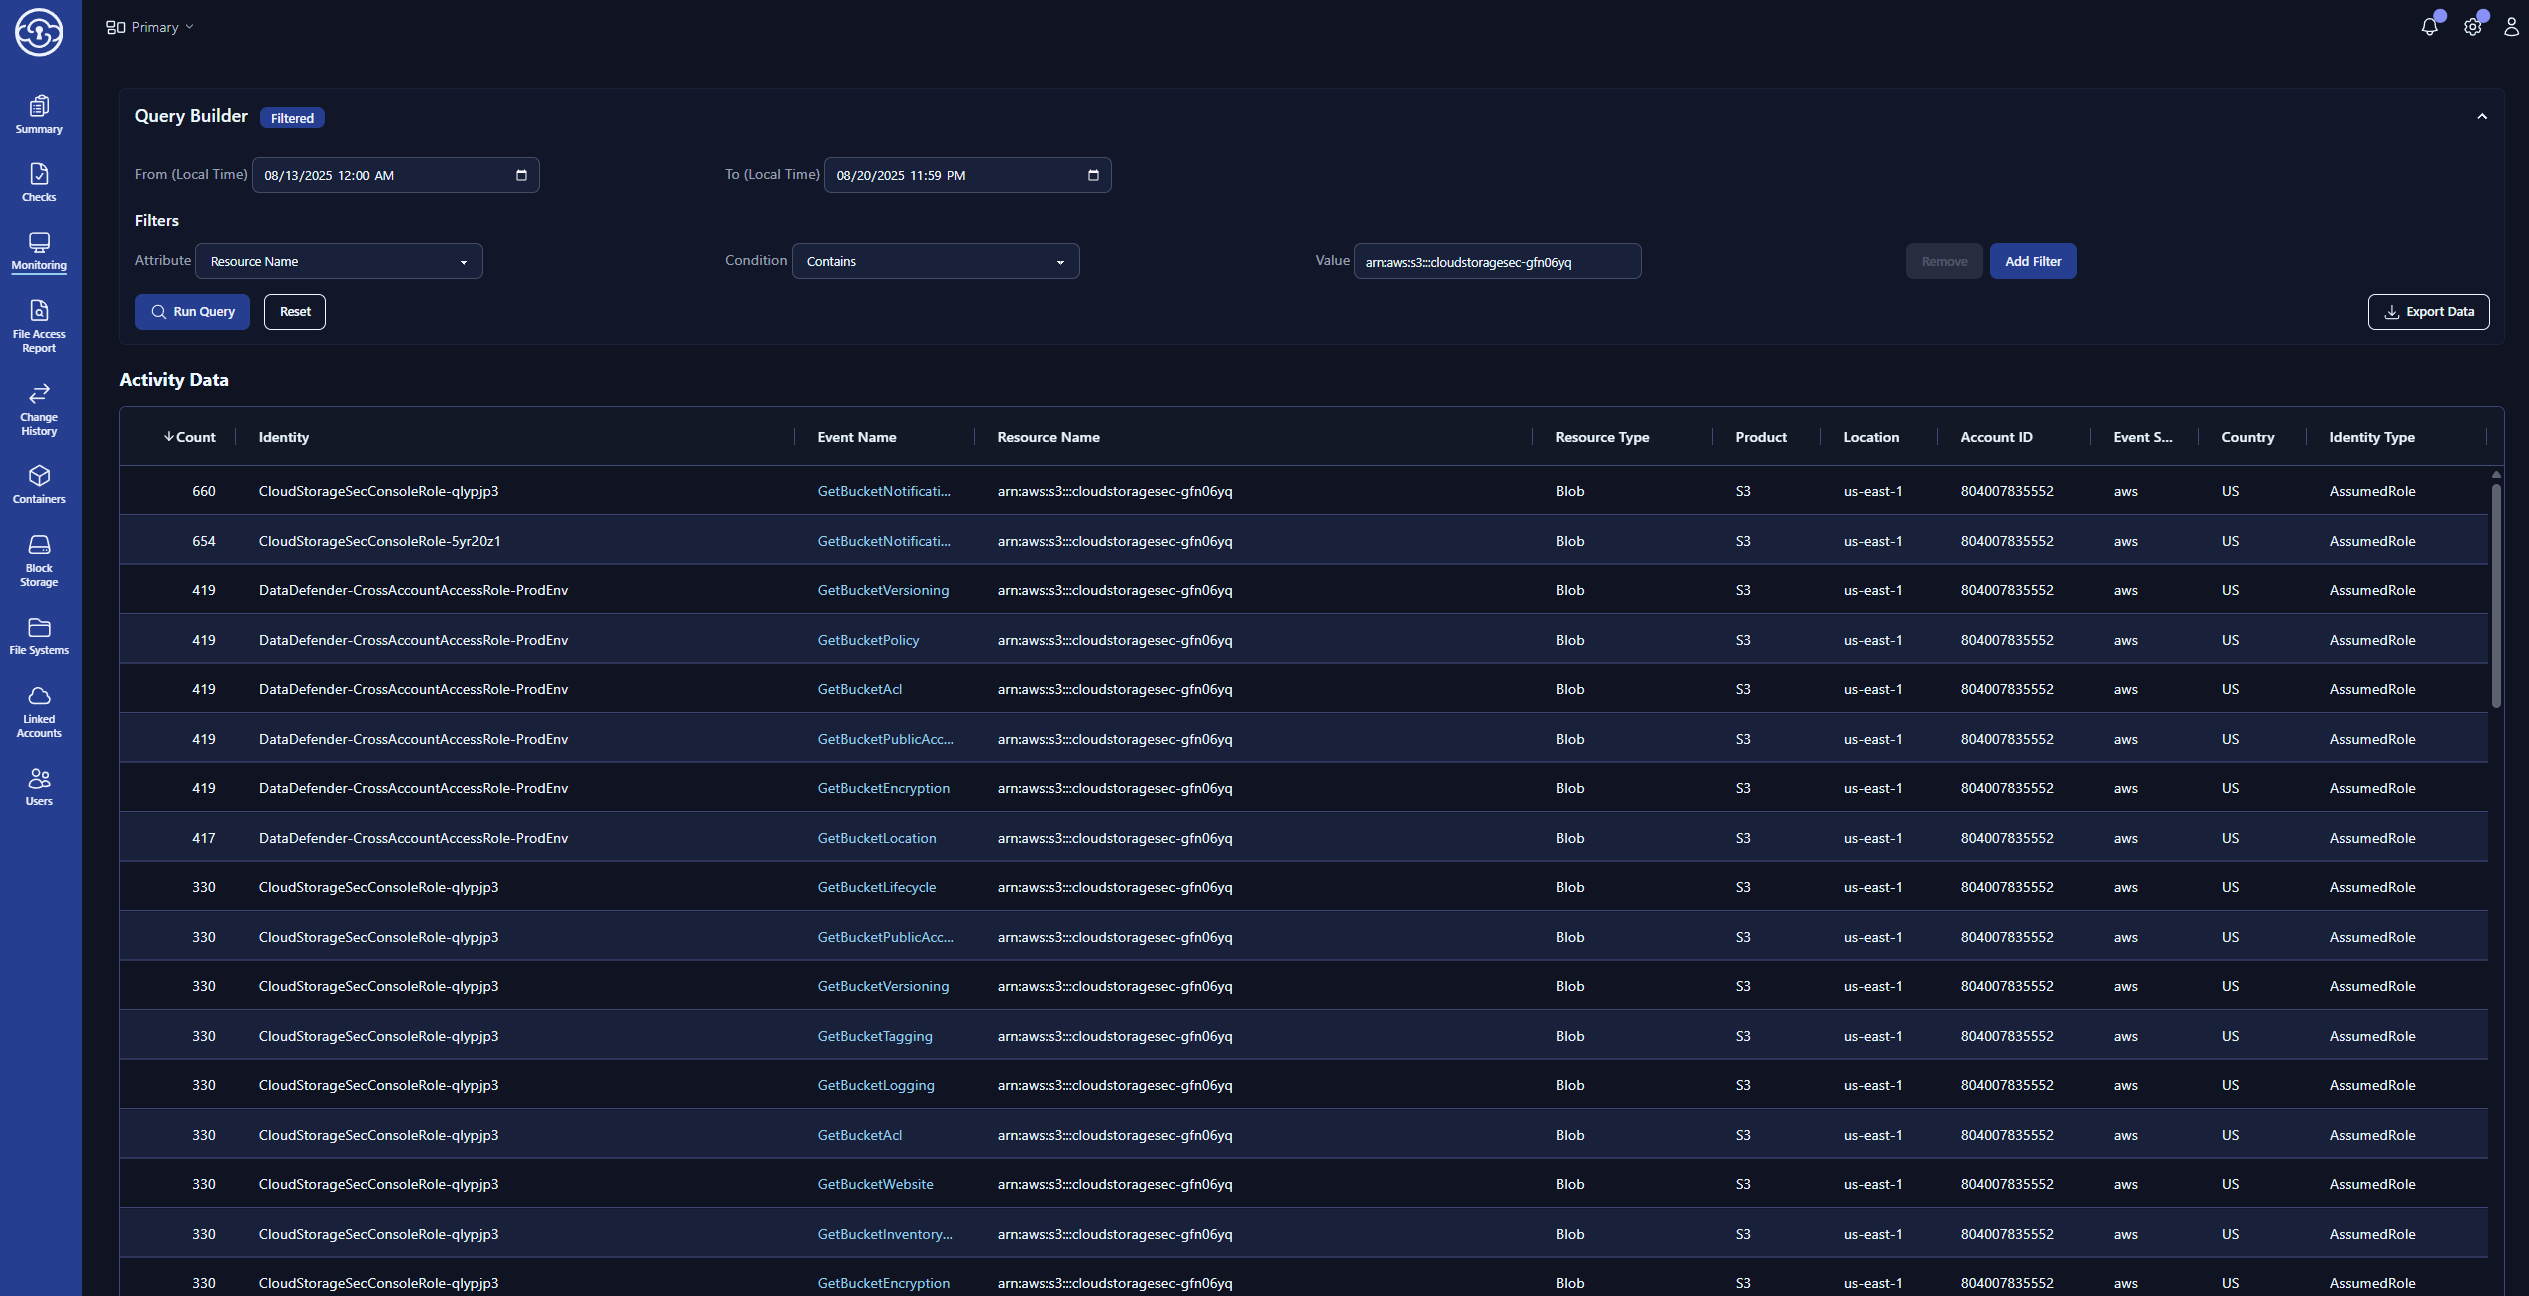Open the GetBucketPolicy event link
The width and height of the screenshot is (2529, 1296).
coord(868,640)
